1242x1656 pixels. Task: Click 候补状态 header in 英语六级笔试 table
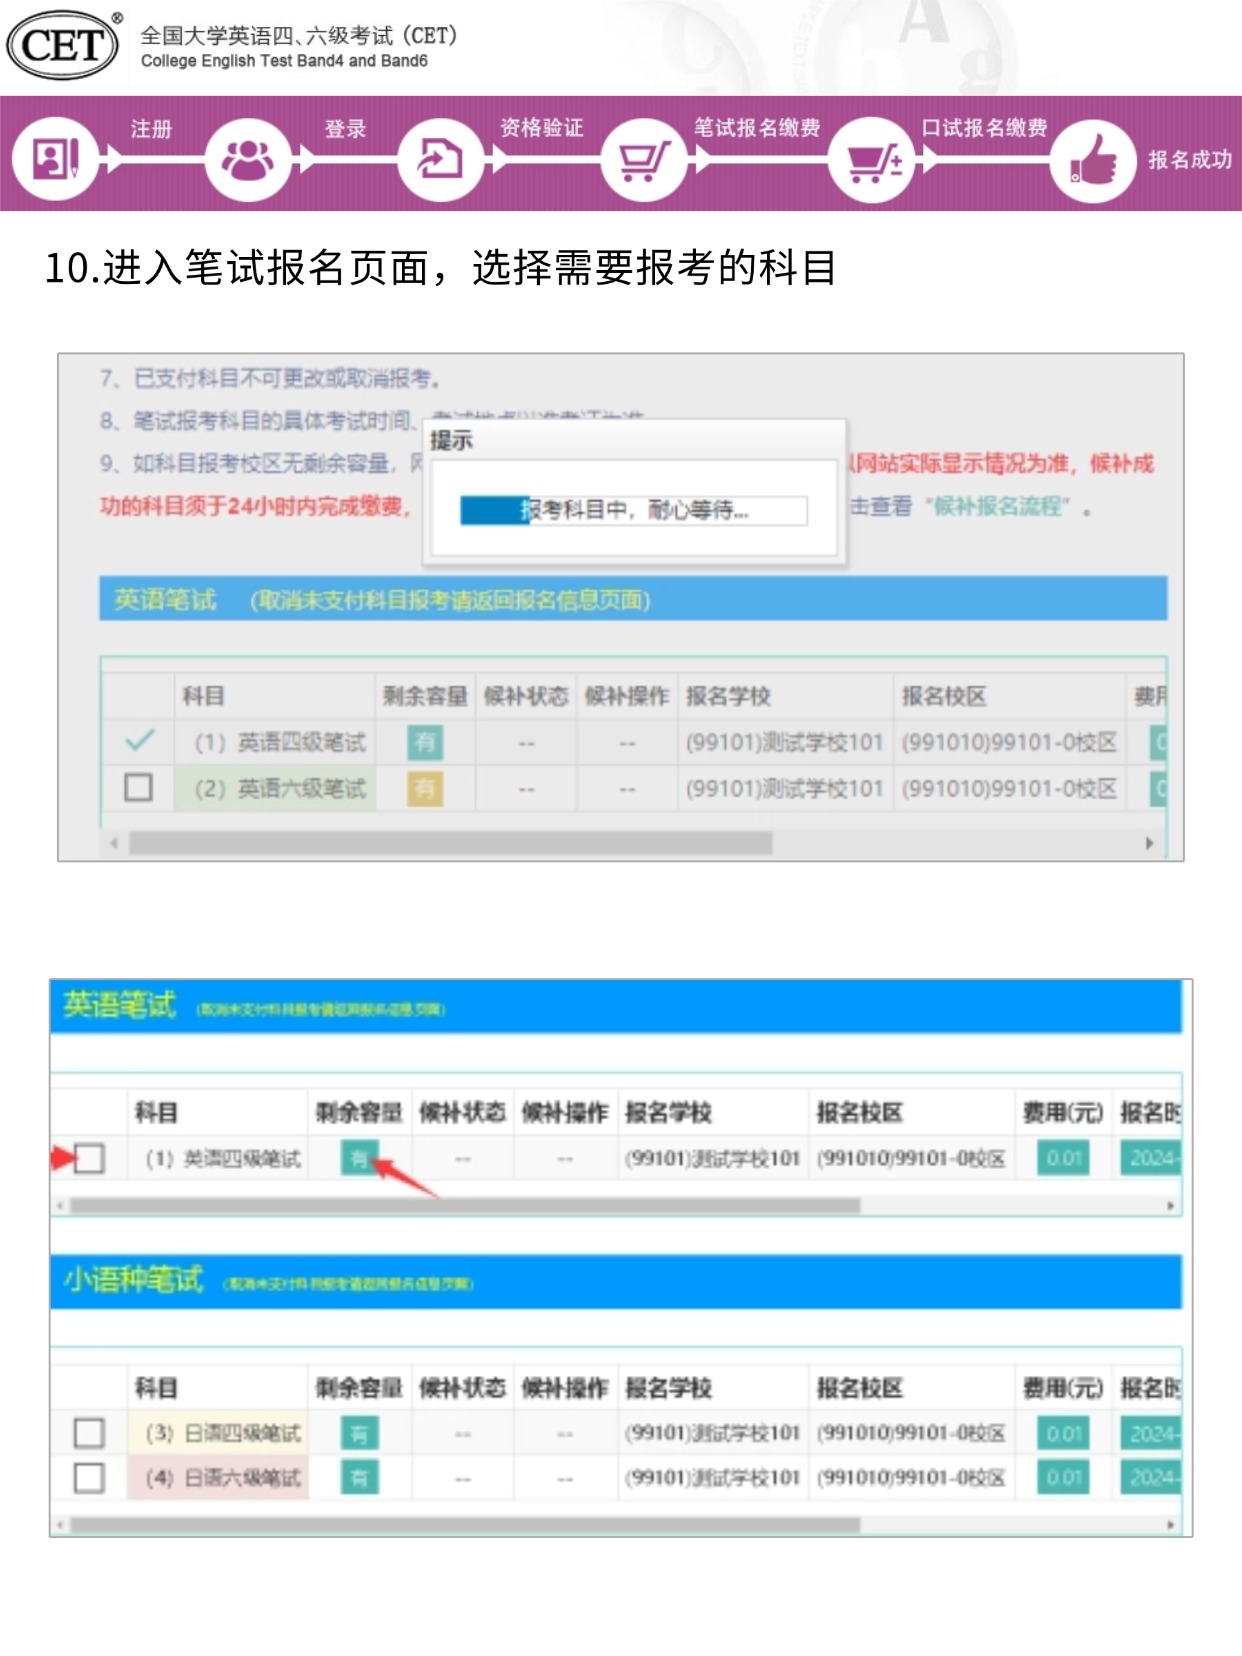[526, 696]
